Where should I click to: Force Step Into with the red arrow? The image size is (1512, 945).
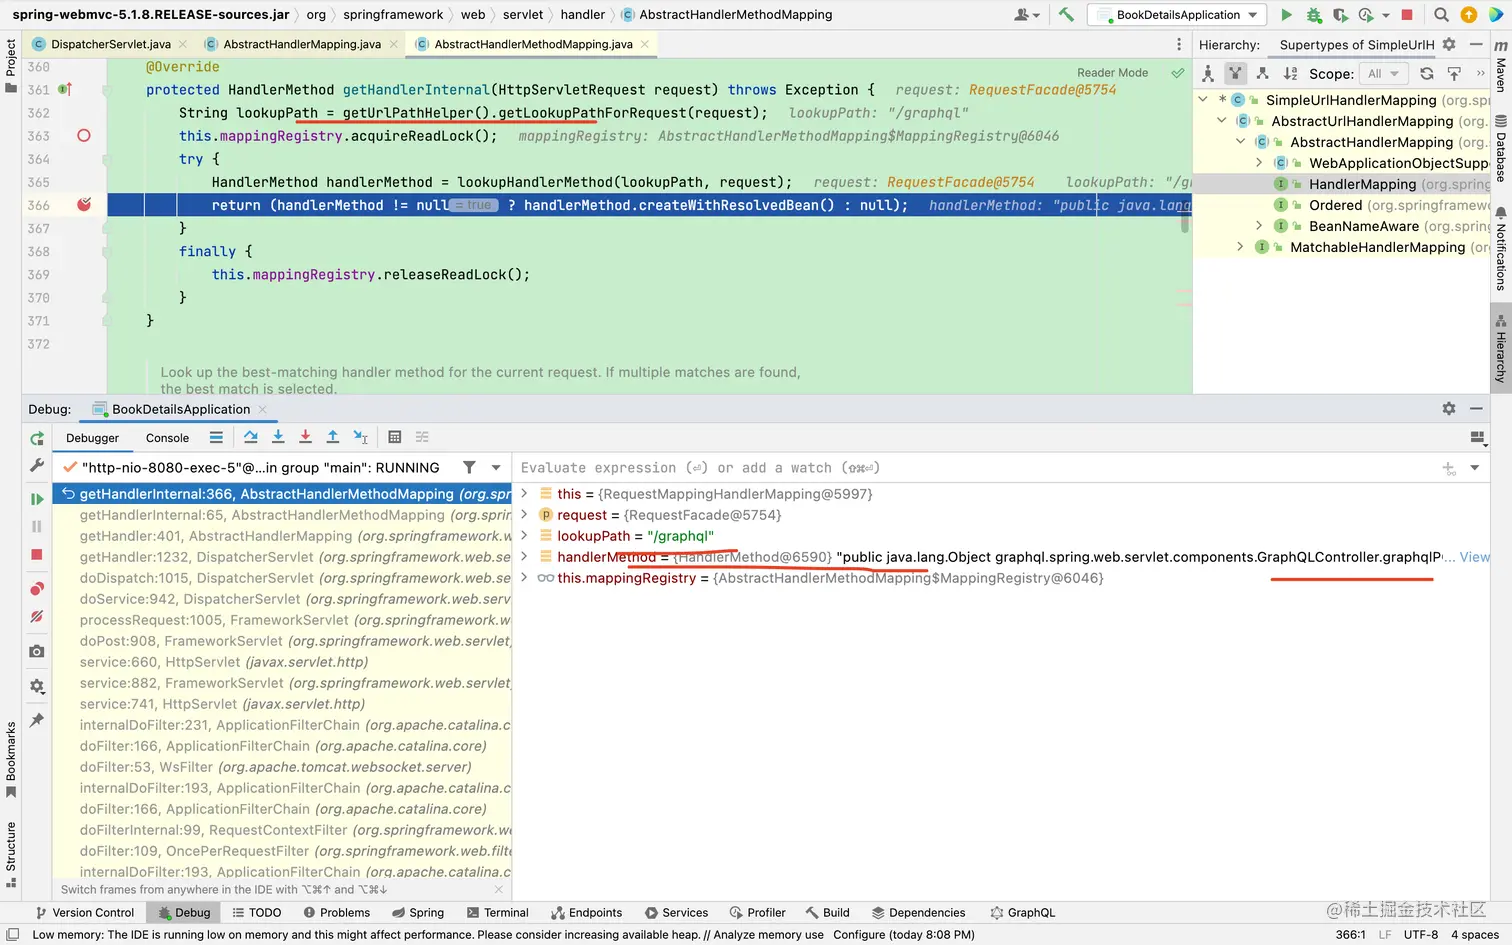[305, 437]
